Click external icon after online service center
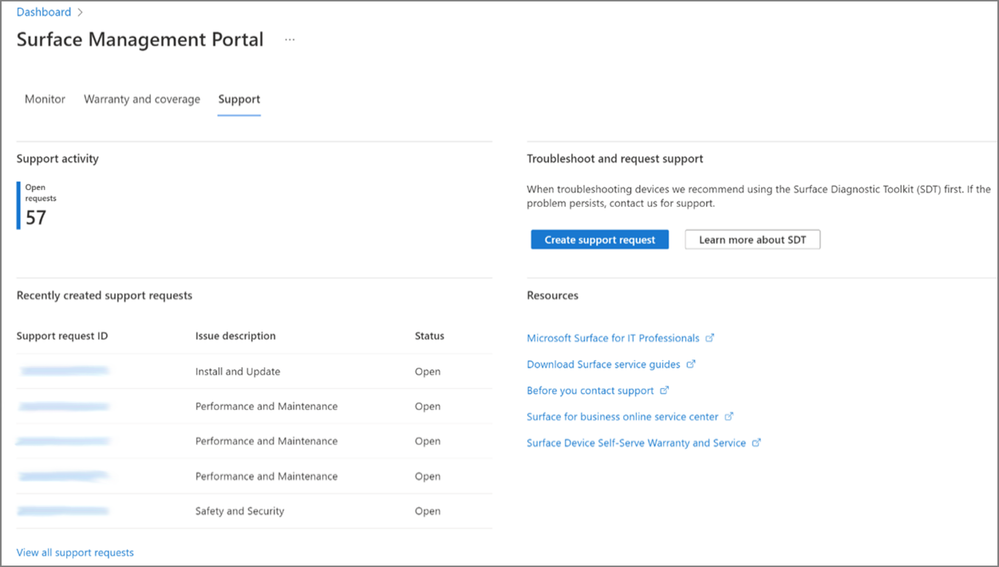The image size is (999, 567). [x=729, y=416]
